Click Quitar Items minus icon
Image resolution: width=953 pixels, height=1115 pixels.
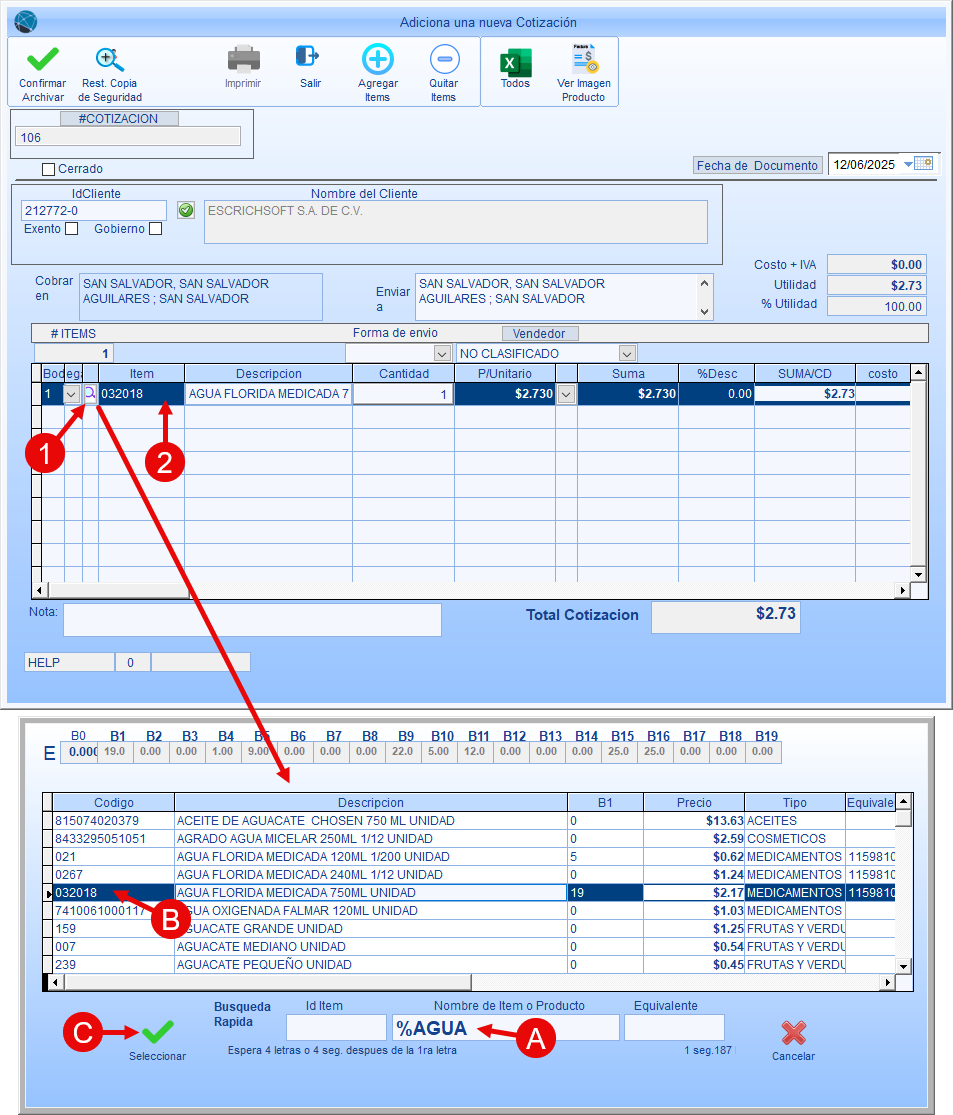point(444,59)
